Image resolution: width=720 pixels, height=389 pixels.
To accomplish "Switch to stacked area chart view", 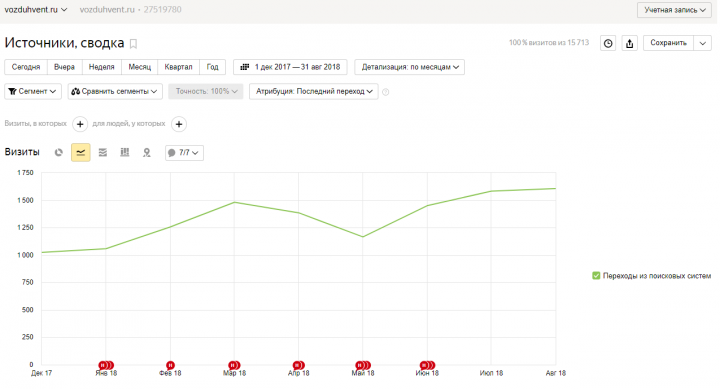I will pos(103,152).
